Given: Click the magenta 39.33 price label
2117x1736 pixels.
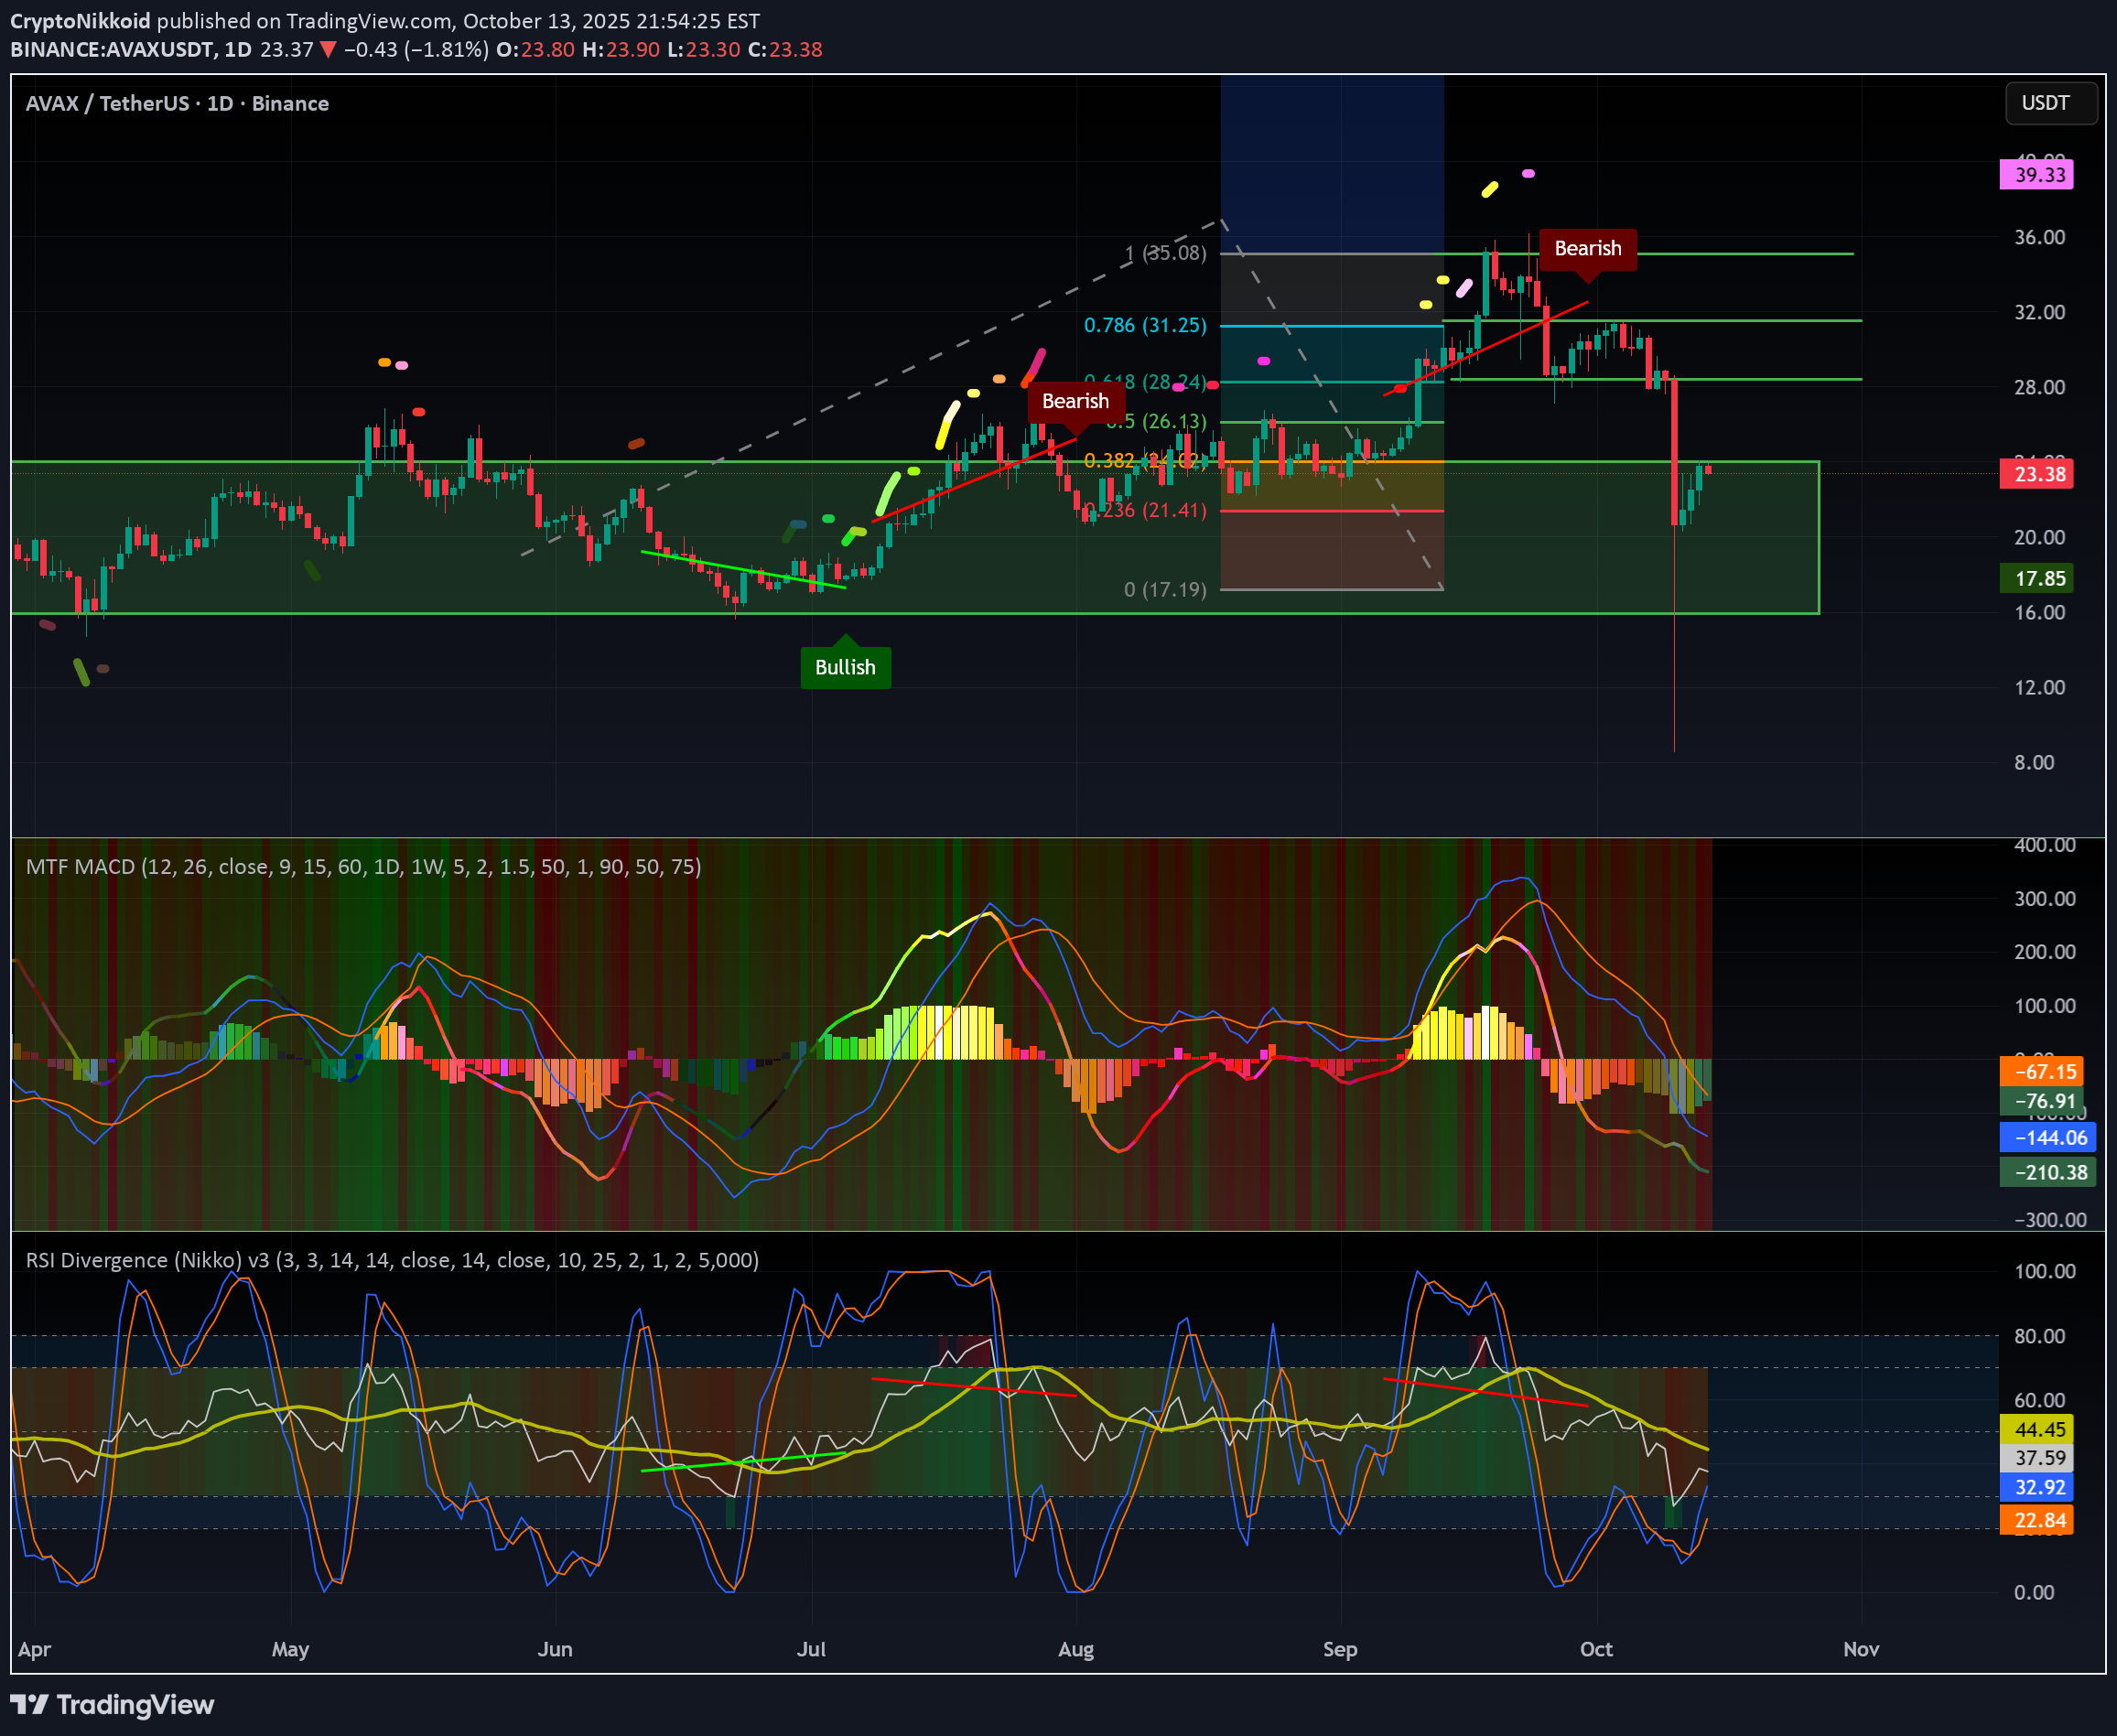Looking at the screenshot, I should click(x=2037, y=172).
